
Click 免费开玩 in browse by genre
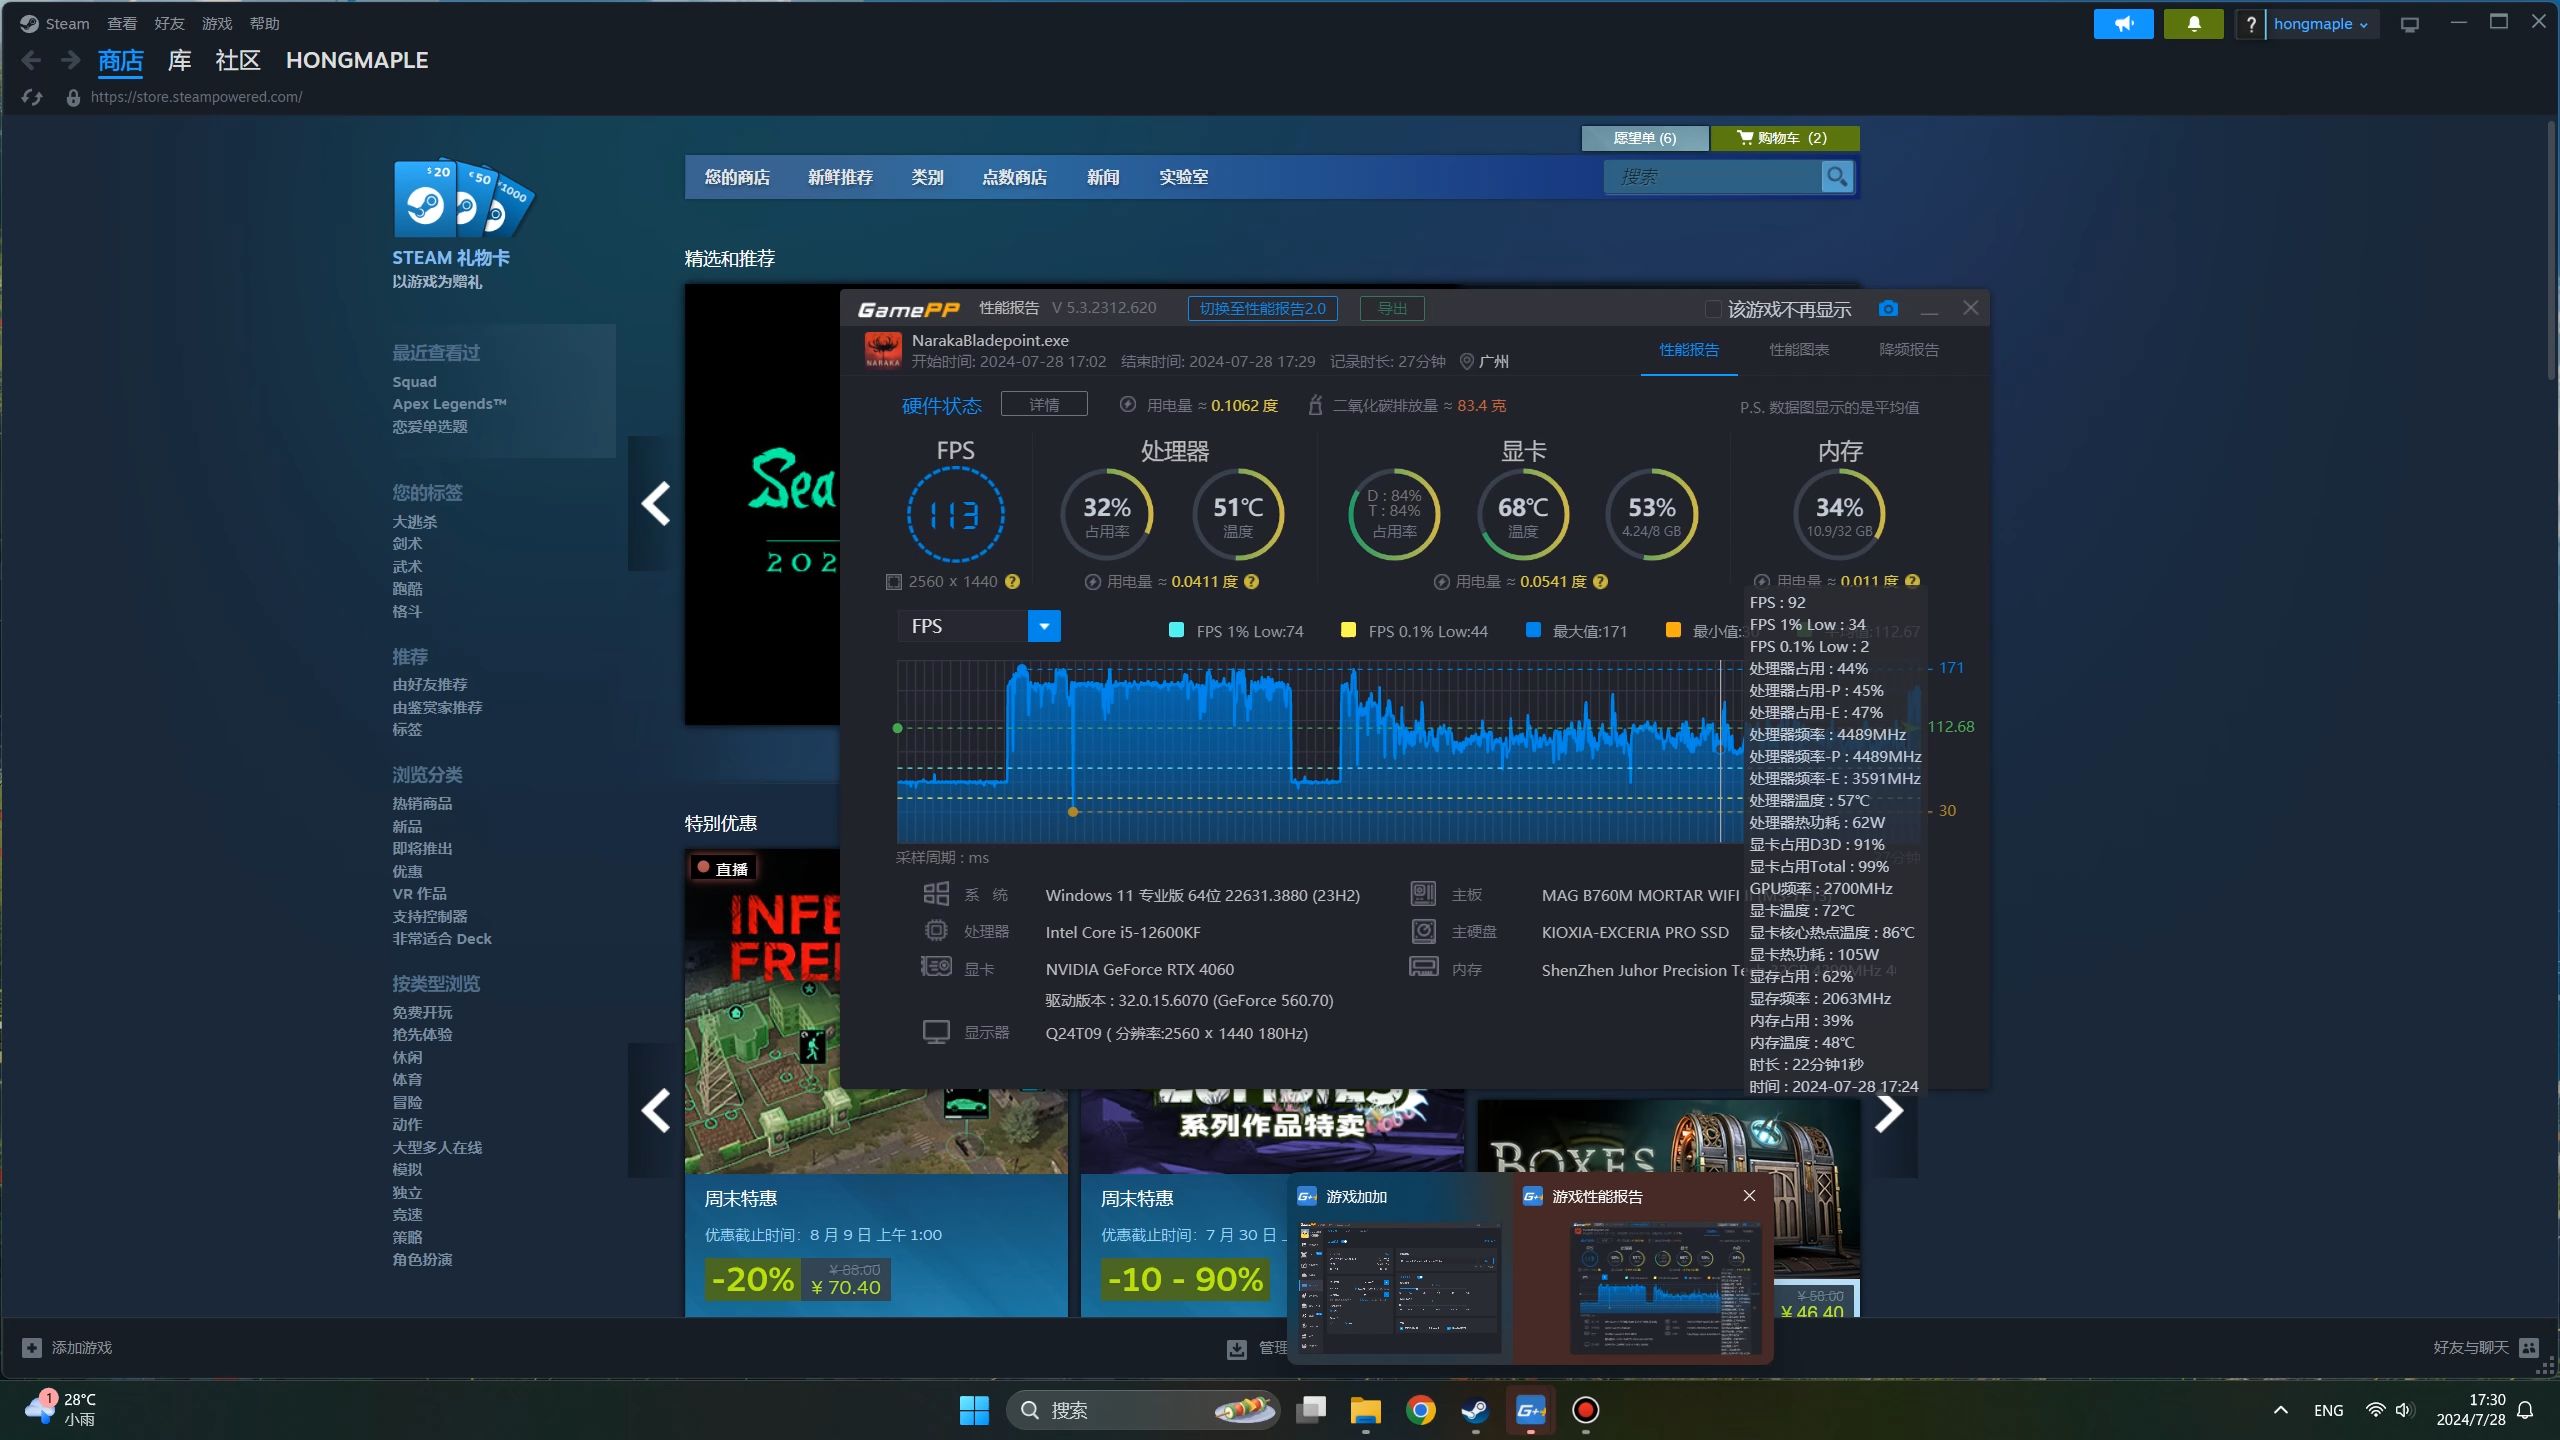click(422, 1013)
